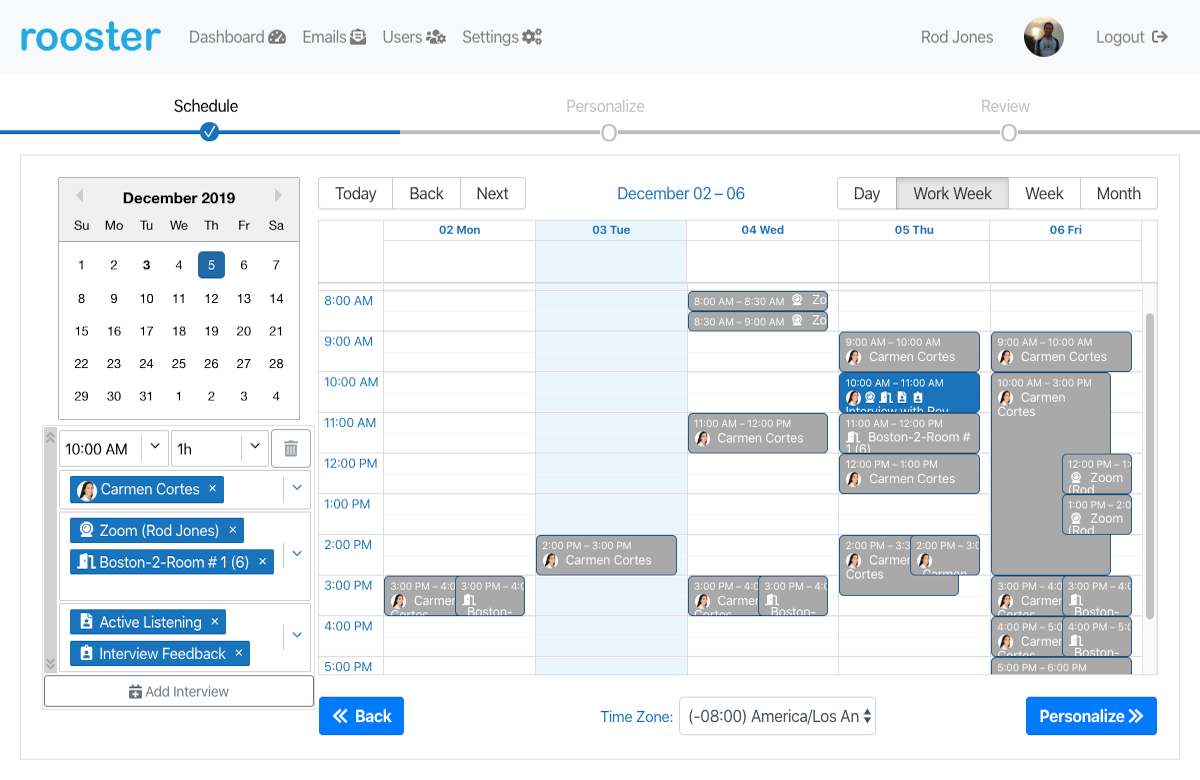Switch the calendar to Day view
Viewport: 1200px width, 780px height.
point(866,193)
